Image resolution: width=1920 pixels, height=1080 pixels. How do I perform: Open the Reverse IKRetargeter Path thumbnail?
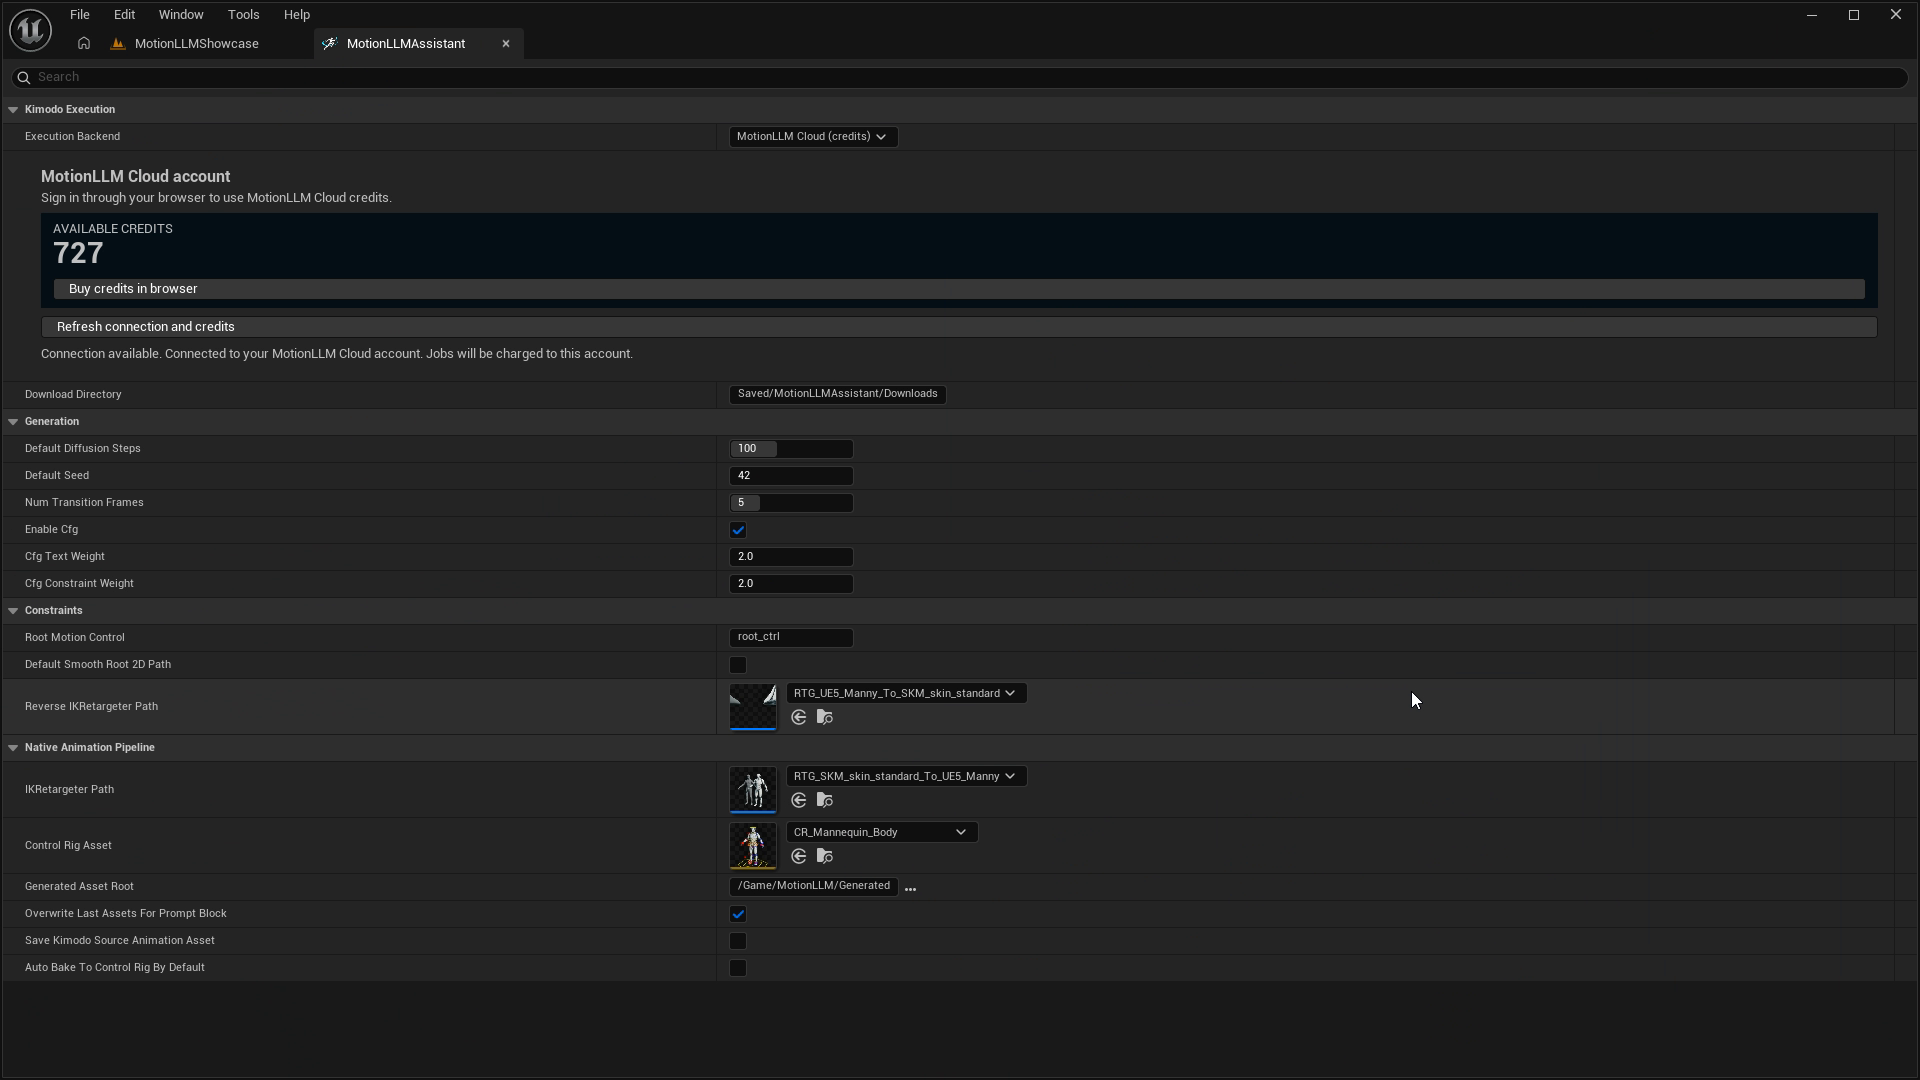pos(753,707)
